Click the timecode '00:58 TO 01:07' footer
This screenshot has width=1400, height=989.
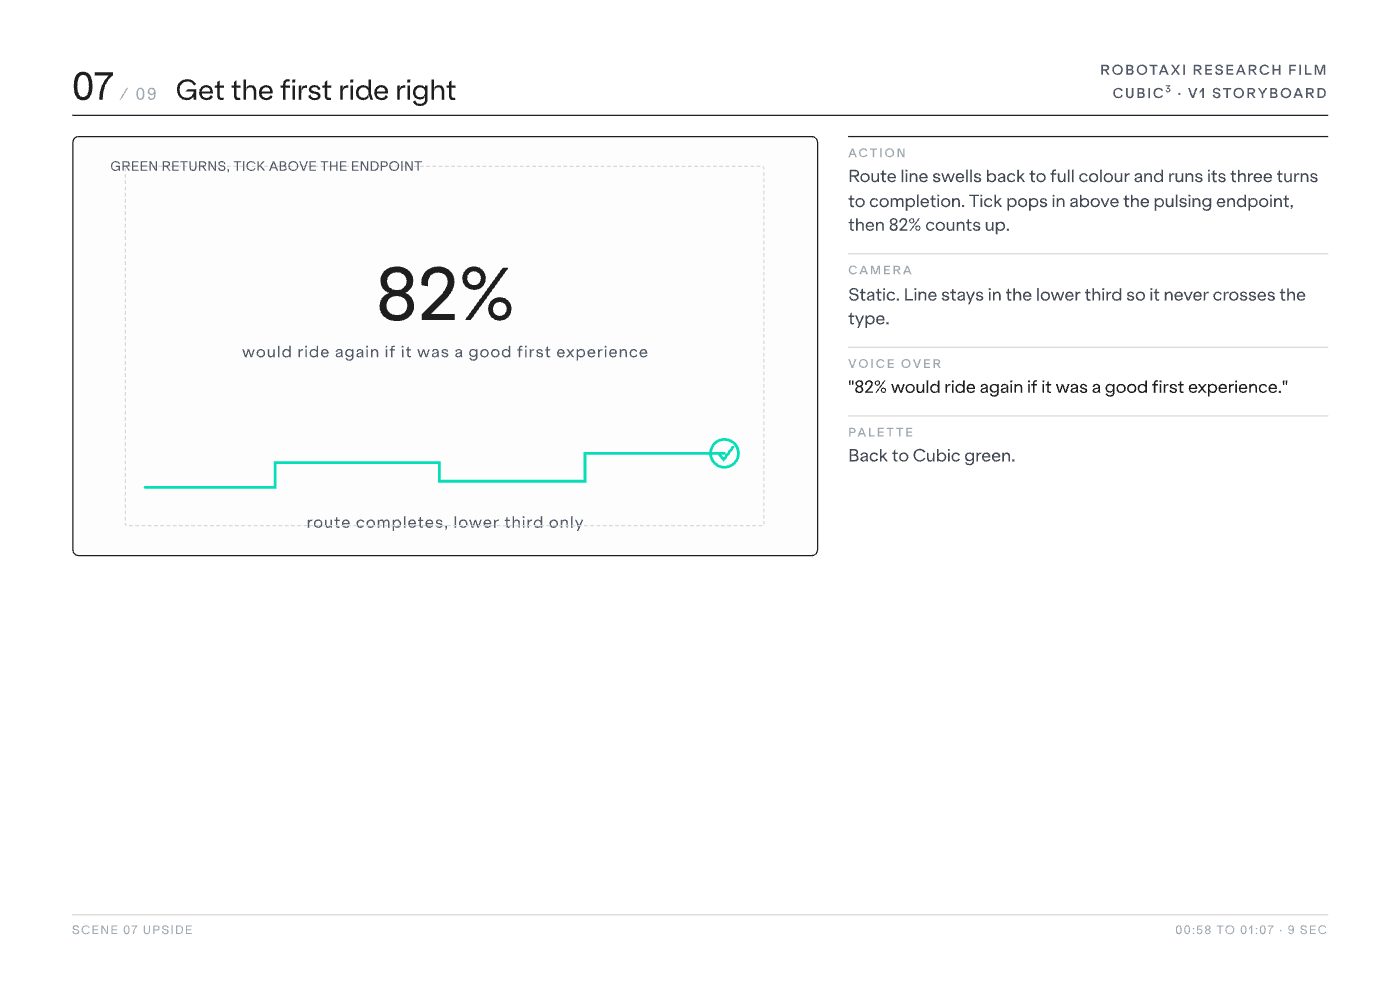(1225, 930)
